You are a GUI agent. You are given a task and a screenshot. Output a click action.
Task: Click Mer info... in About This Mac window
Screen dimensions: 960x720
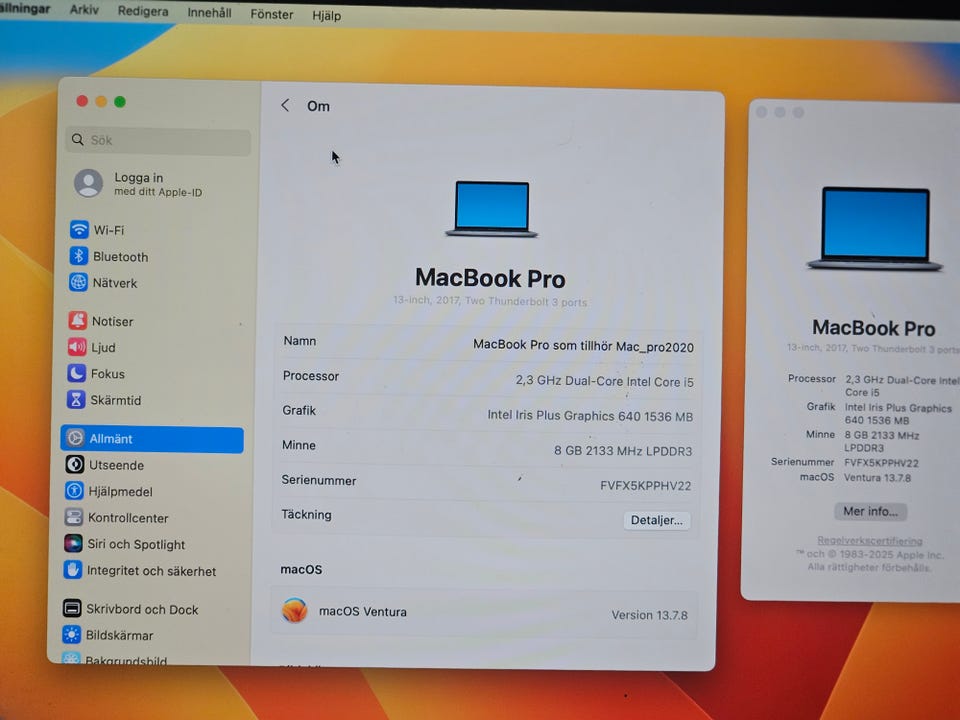[870, 511]
